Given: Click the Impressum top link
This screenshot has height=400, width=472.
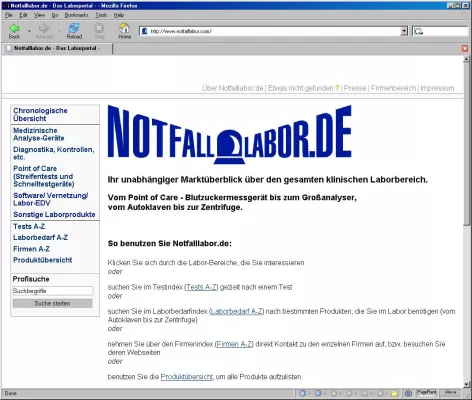Looking at the screenshot, I should pyautogui.click(x=437, y=88).
